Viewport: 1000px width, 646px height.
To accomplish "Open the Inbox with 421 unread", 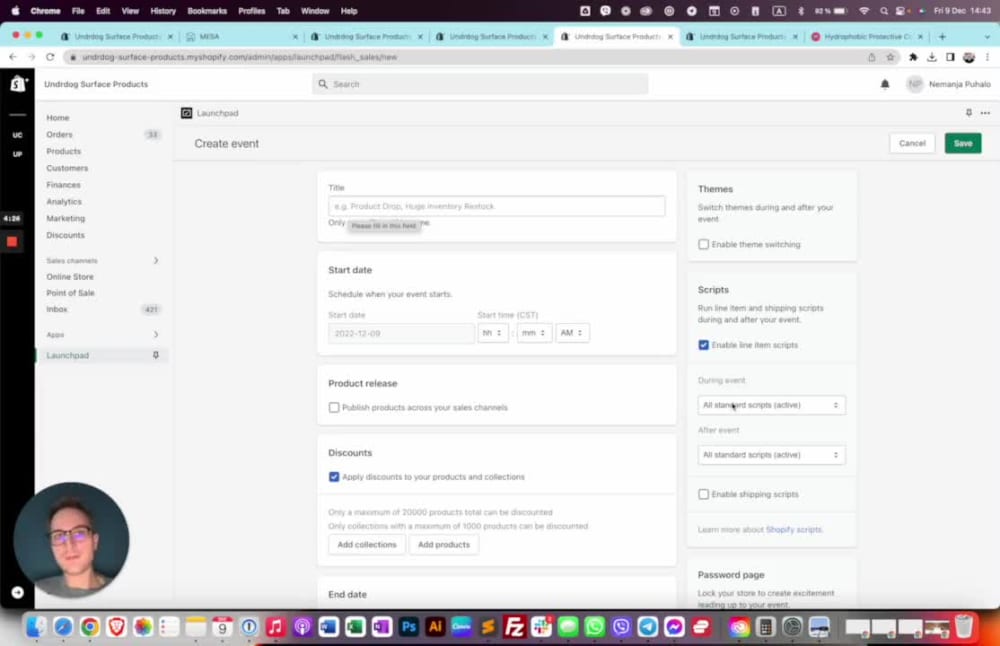I will coord(57,309).
